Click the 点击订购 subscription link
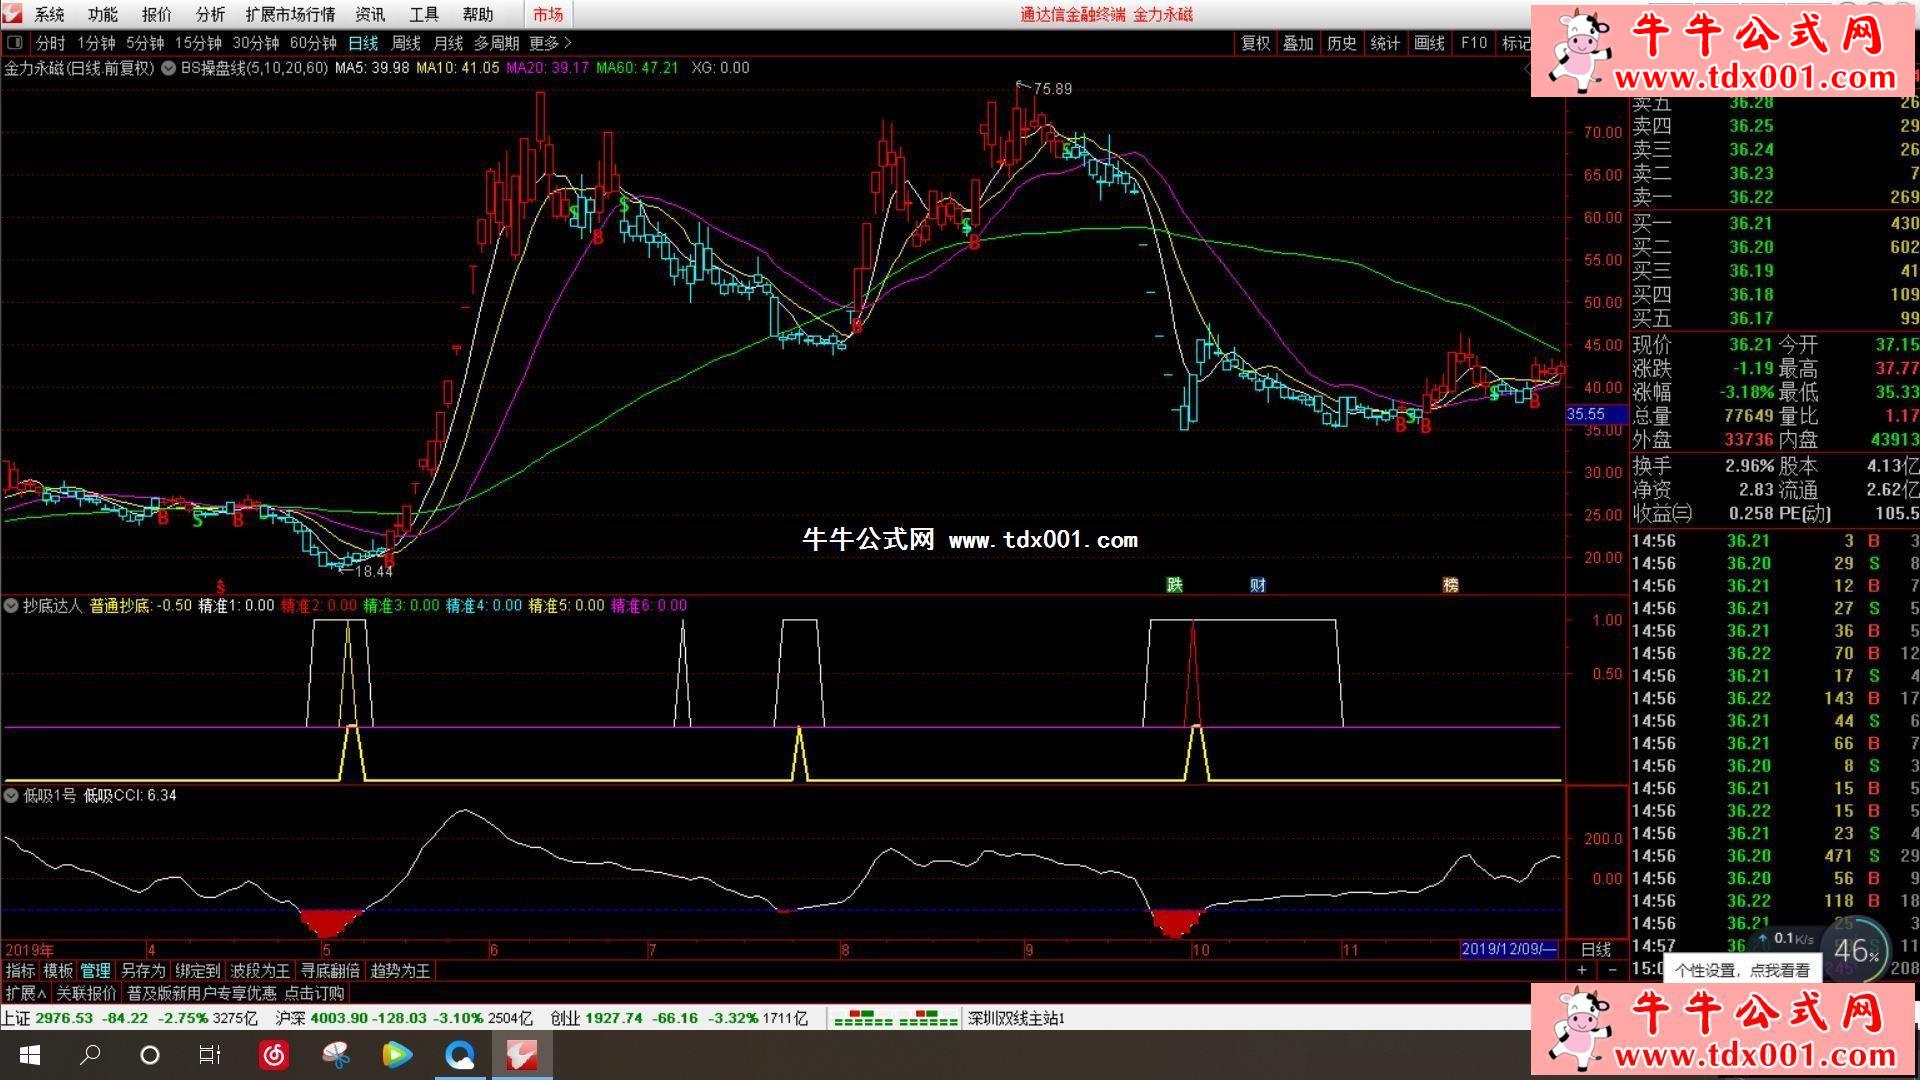Viewport: 1920px width, 1080px height. 314,993
